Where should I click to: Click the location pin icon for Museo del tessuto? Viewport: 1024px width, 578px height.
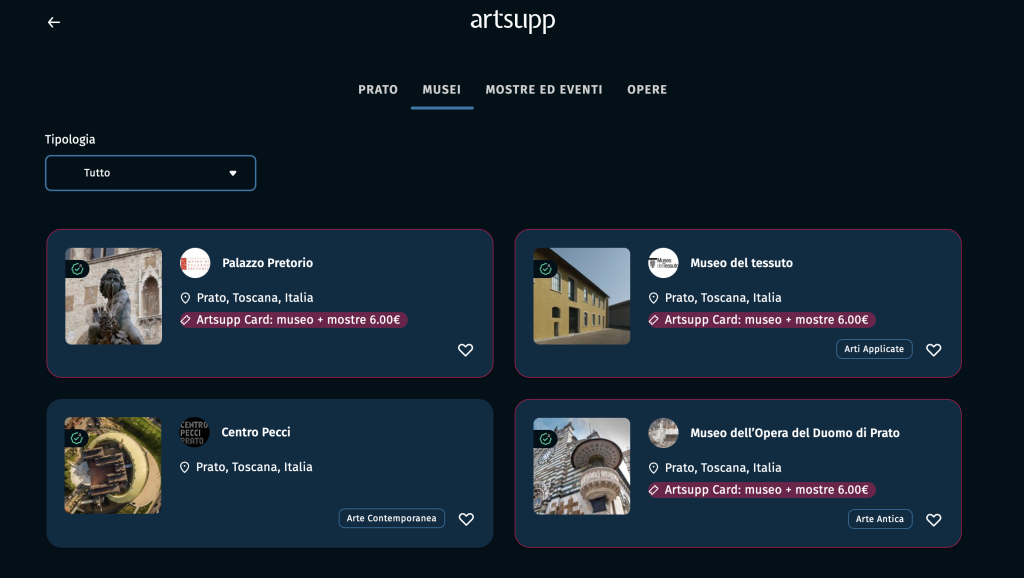(x=654, y=298)
